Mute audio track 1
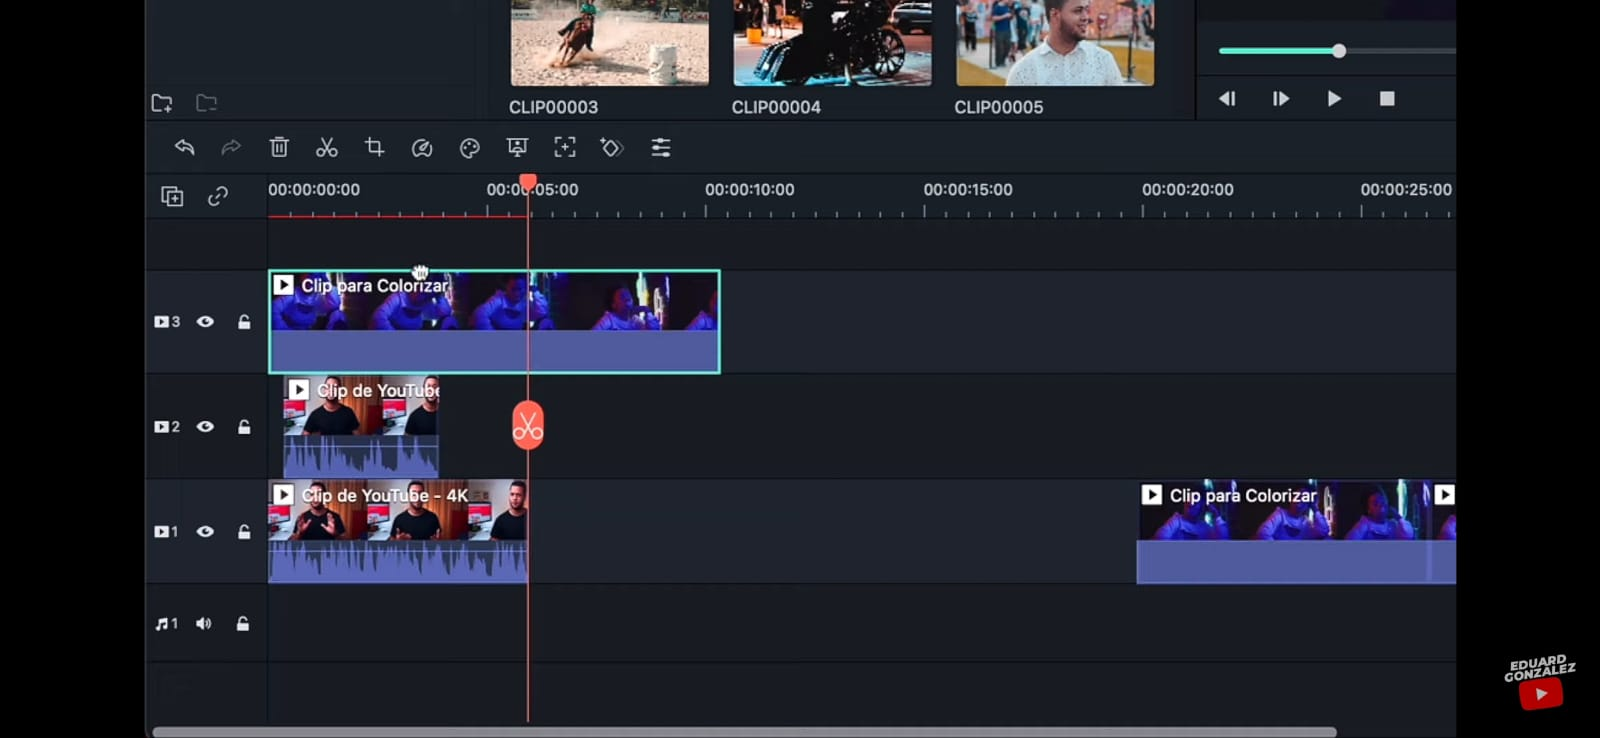1600x738 pixels. click(x=204, y=624)
